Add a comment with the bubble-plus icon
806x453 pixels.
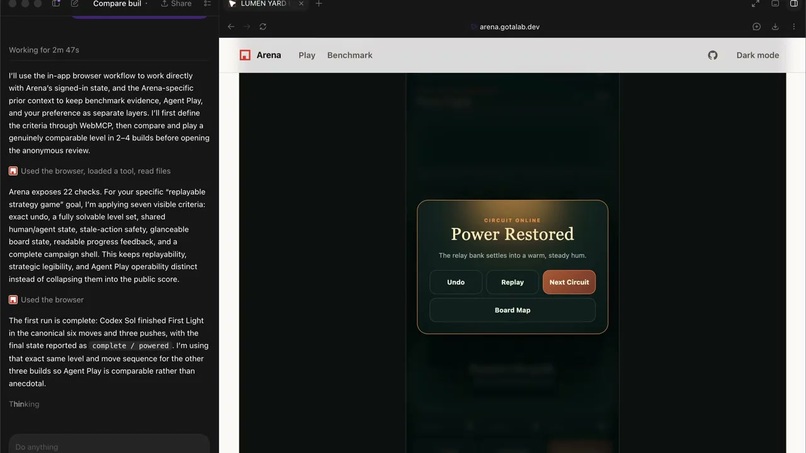pyautogui.click(x=756, y=27)
